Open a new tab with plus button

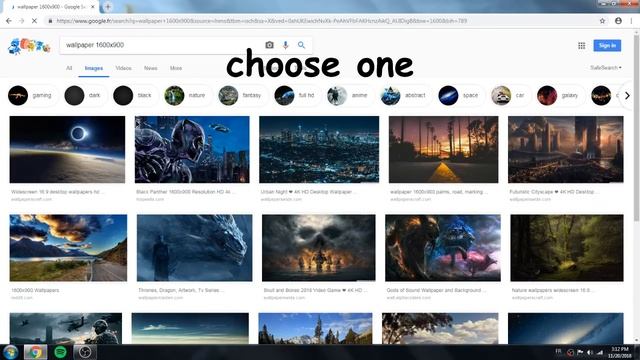coord(108,7)
